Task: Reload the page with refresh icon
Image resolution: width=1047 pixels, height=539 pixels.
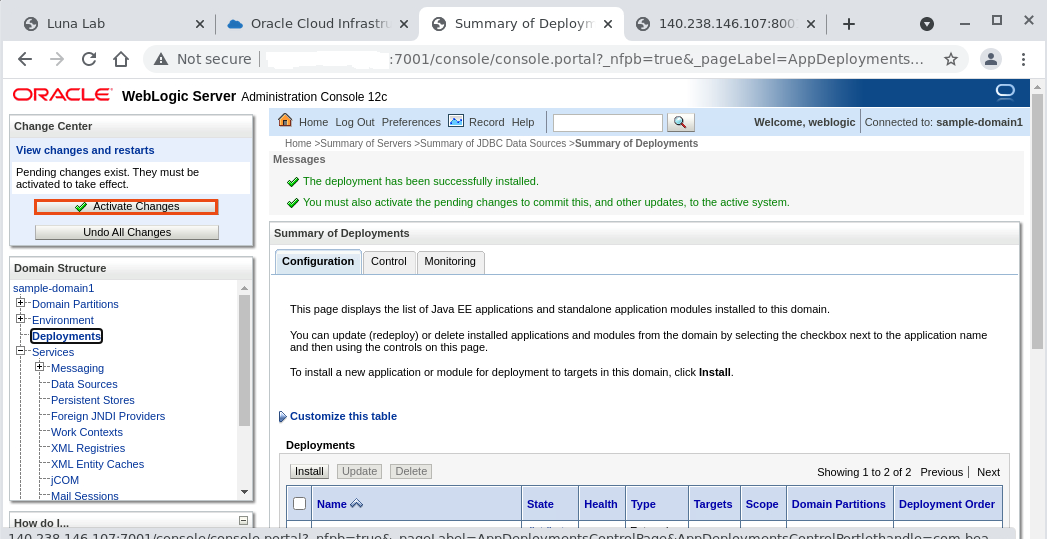Action: click(89, 59)
